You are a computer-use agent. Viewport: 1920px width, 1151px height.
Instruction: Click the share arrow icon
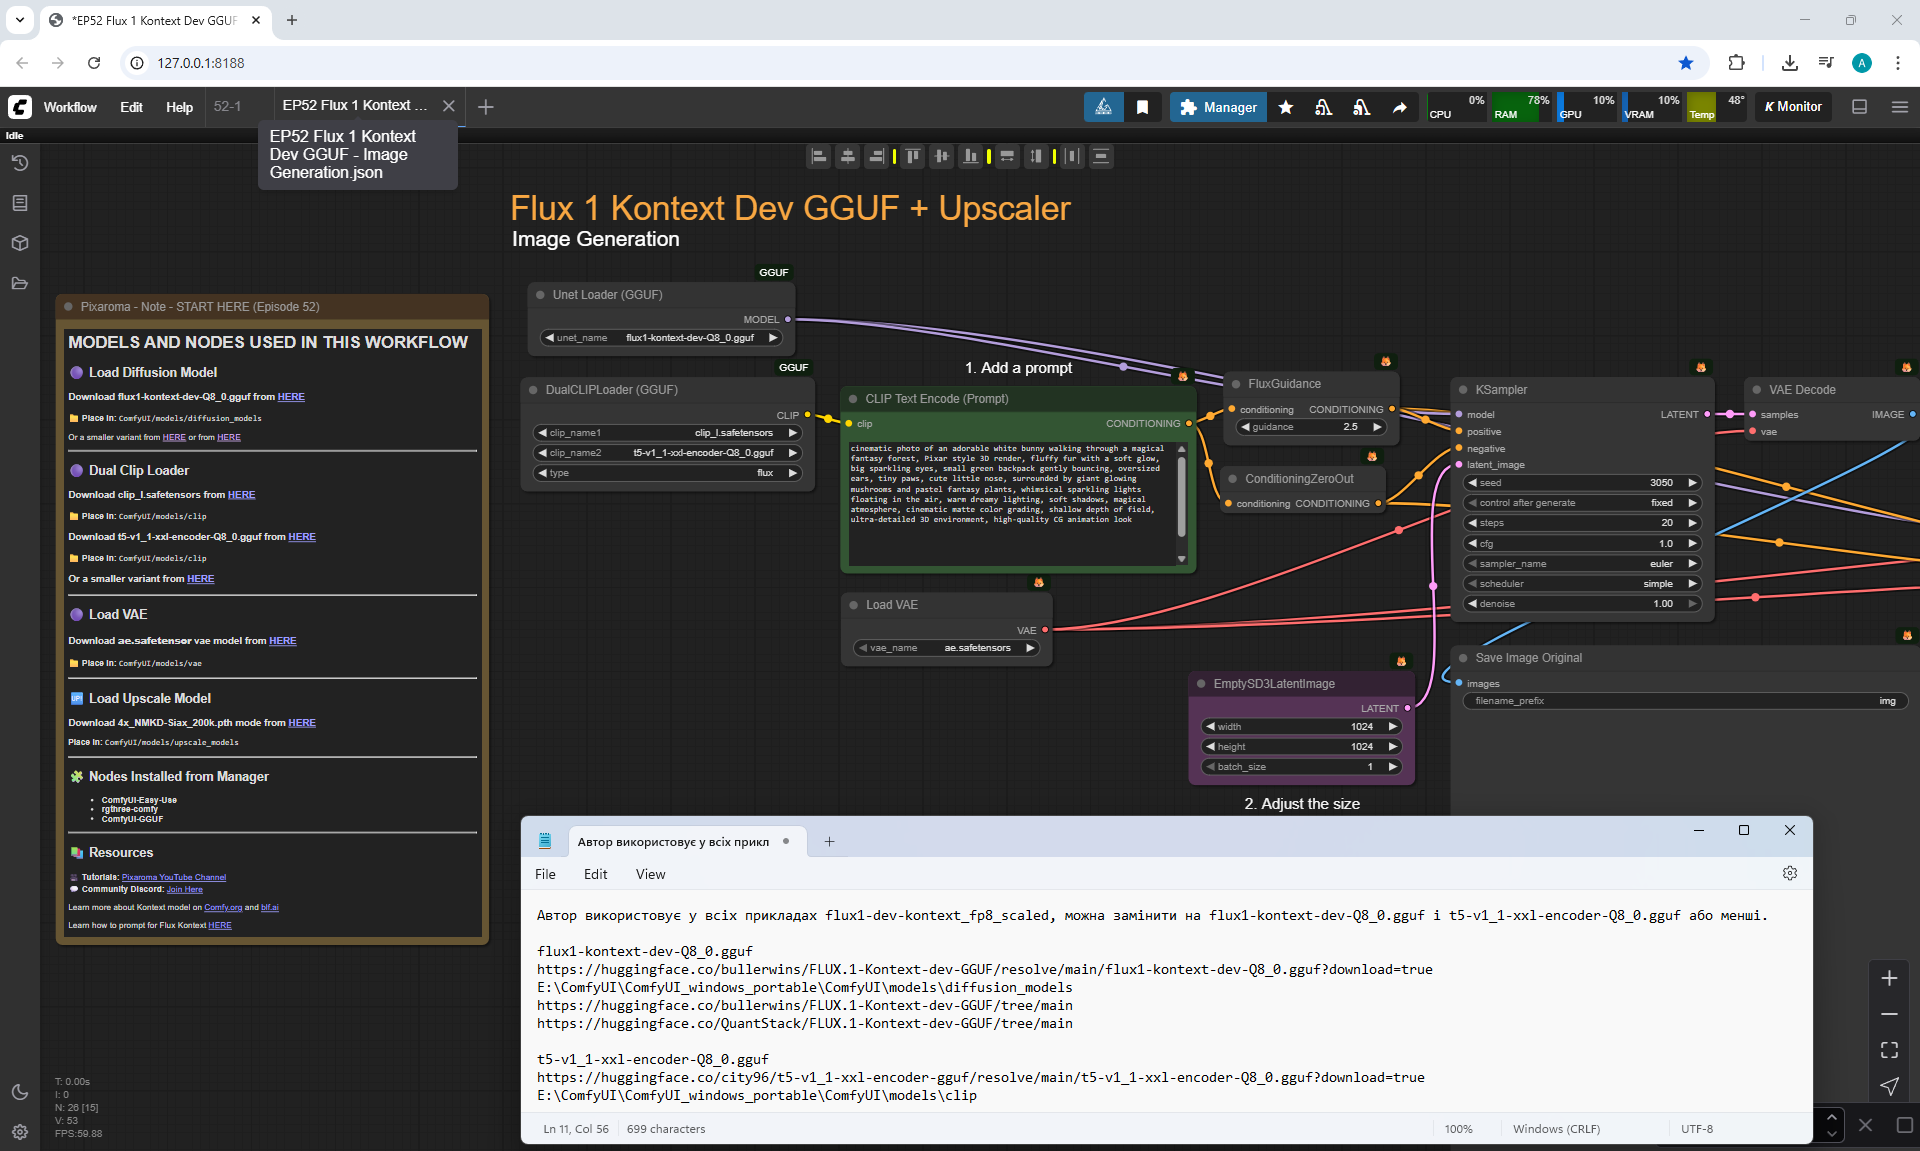[x=1399, y=107]
